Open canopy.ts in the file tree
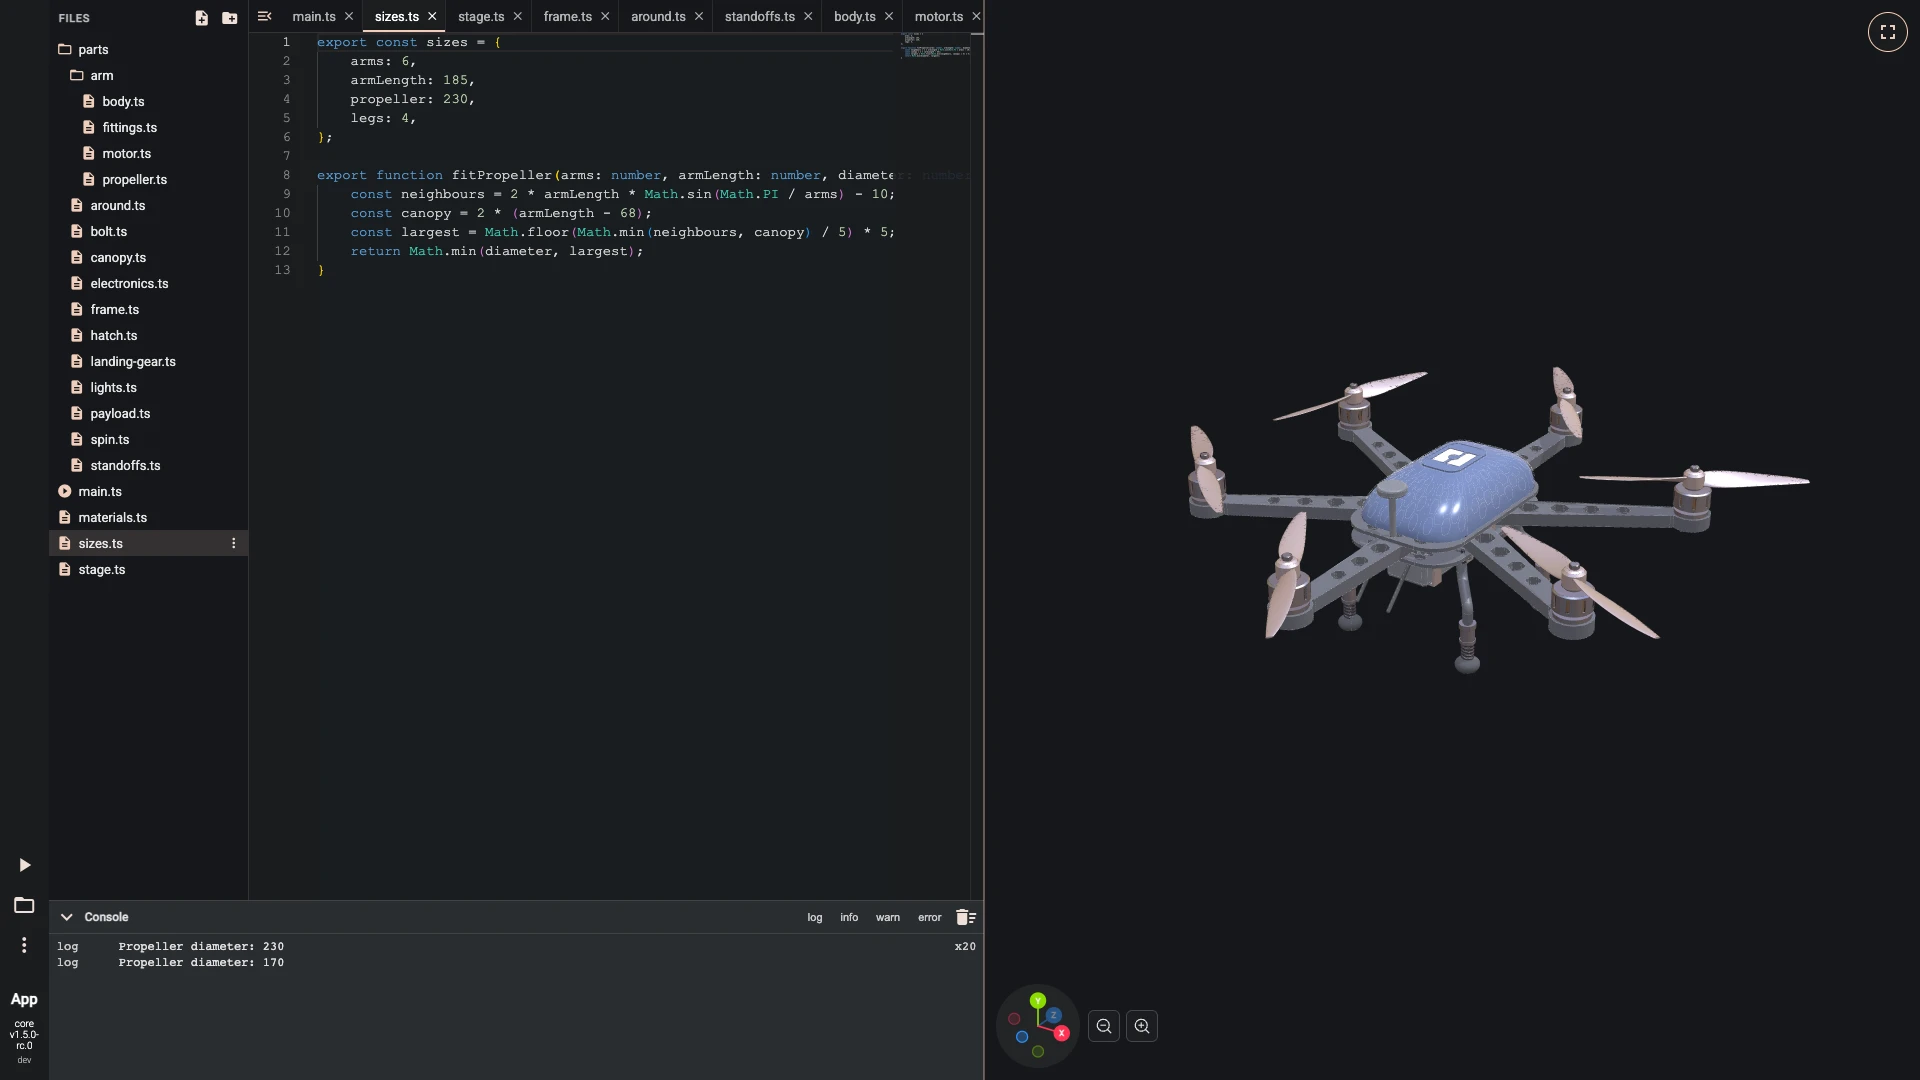This screenshot has width=1920, height=1080. click(148, 257)
